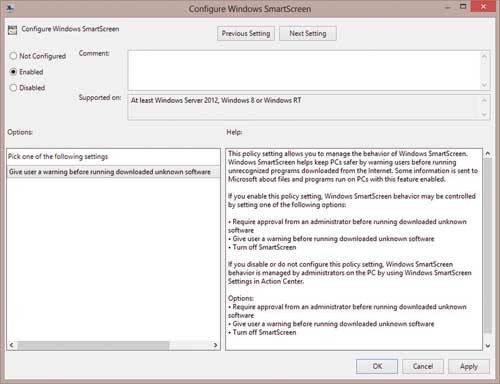Maximize the Configure Windows SmartScreen window
Screen dimensions: 500x384
click(x=463, y=6)
